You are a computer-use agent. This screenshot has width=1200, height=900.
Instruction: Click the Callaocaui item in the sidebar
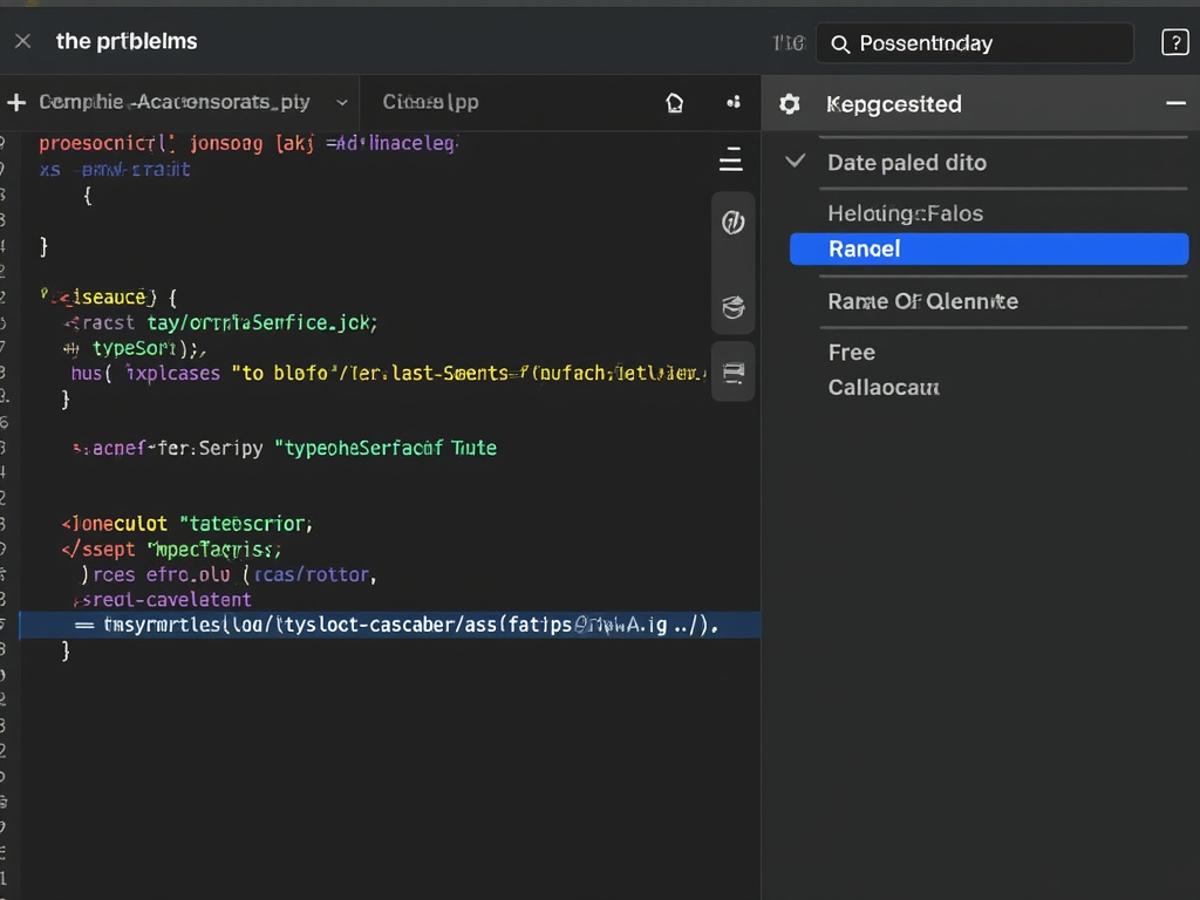[883, 387]
